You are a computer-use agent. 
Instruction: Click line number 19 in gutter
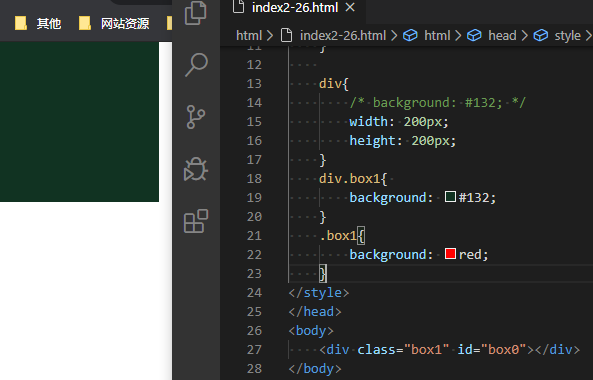254,197
